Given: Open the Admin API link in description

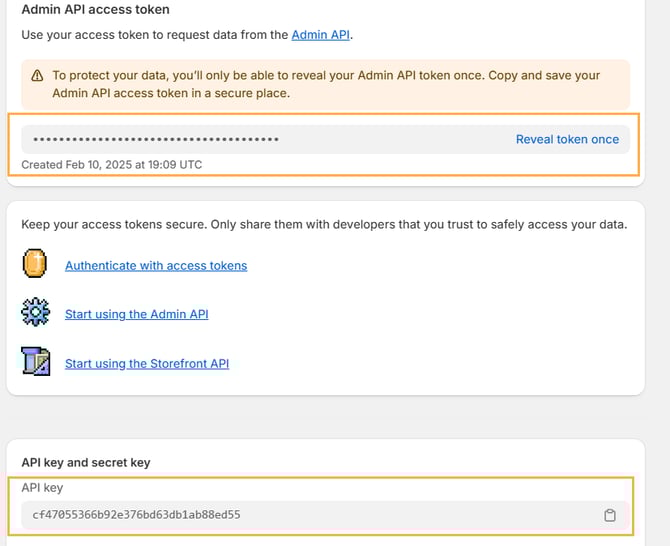Looking at the screenshot, I should [x=321, y=35].
